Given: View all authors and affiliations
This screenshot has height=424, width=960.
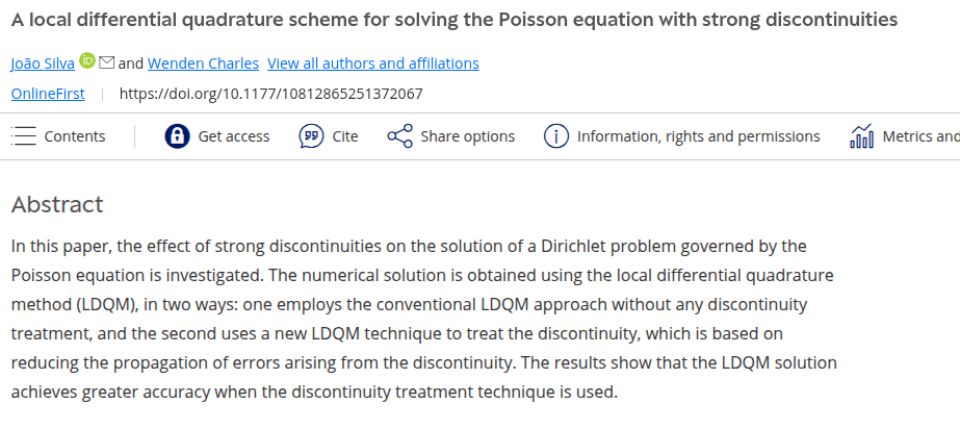Looking at the screenshot, I should [373, 63].
